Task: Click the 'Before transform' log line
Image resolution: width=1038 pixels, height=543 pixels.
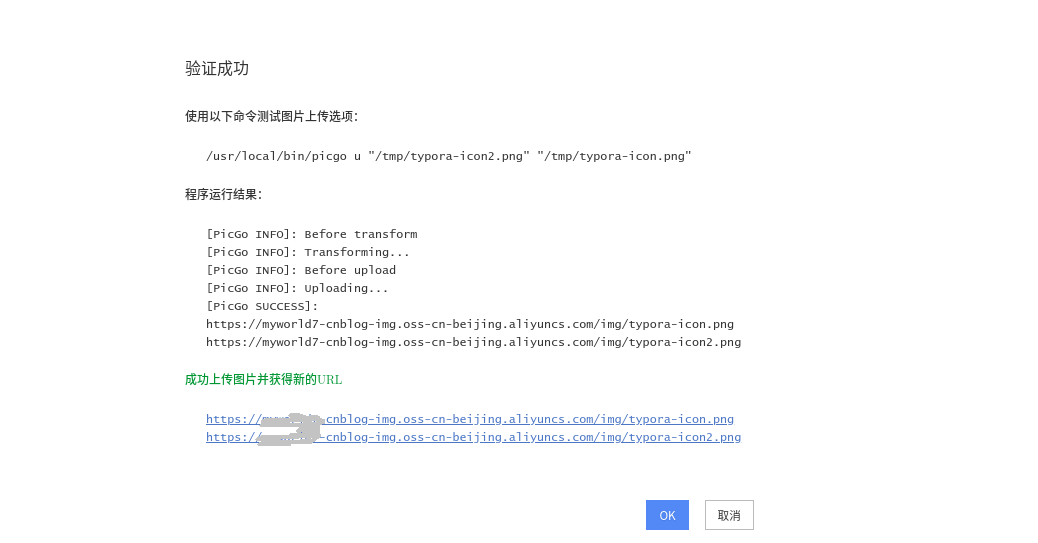Action: (x=312, y=234)
